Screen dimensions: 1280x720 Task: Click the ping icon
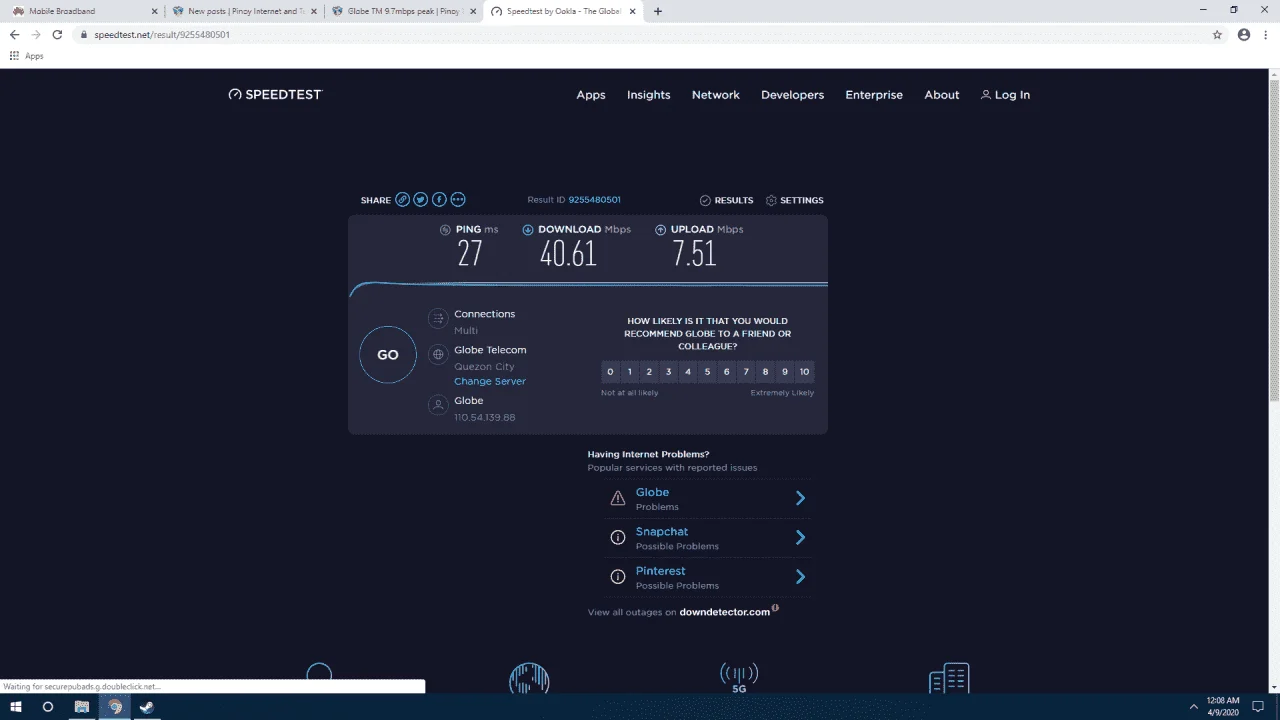click(445, 229)
